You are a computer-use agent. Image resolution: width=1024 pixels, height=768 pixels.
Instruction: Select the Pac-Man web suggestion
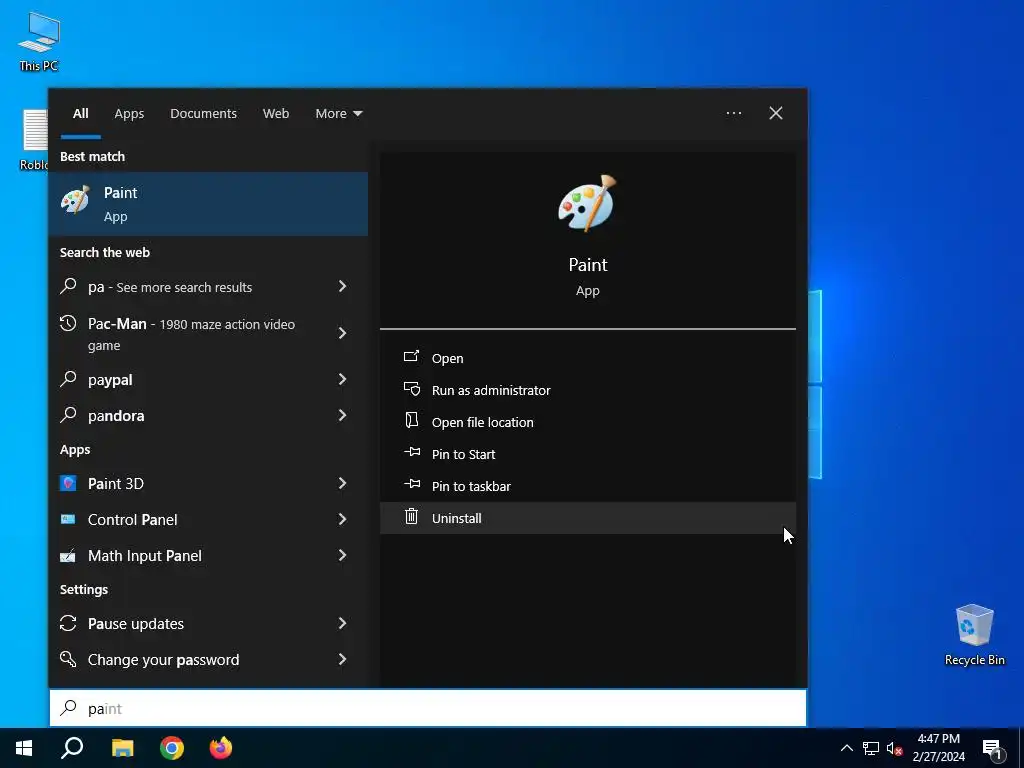click(208, 334)
